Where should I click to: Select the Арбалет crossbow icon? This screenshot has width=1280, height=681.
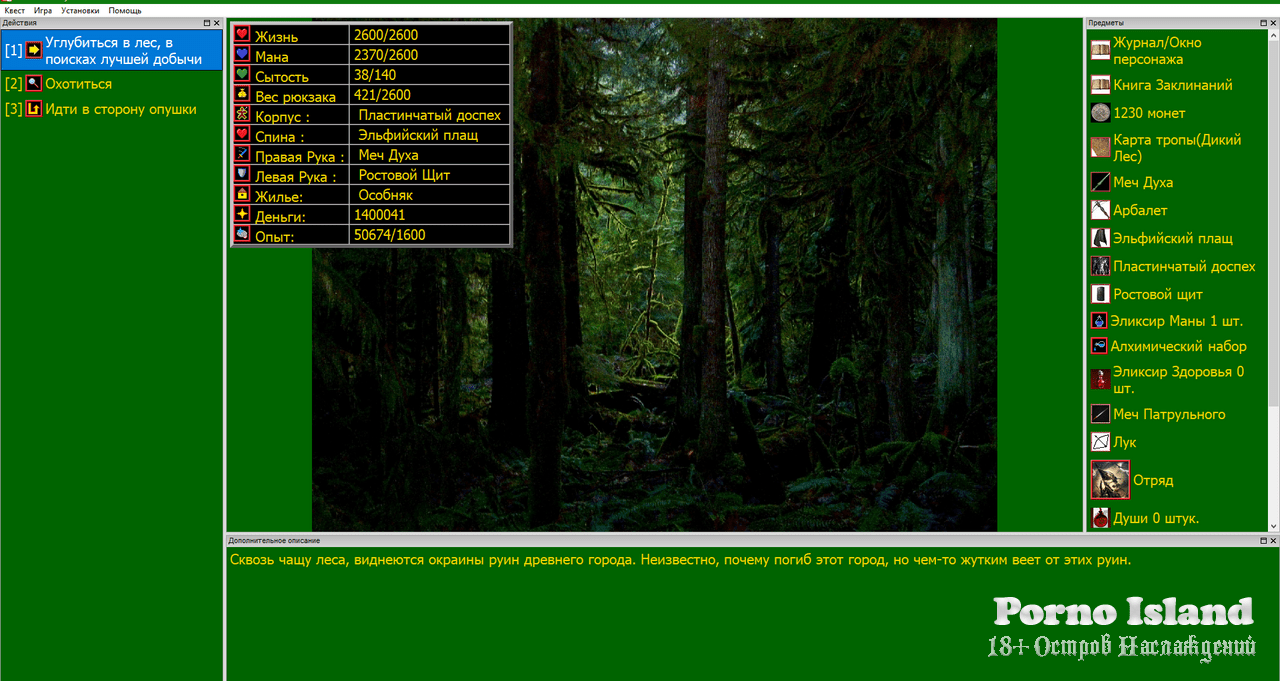(1100, 210)
